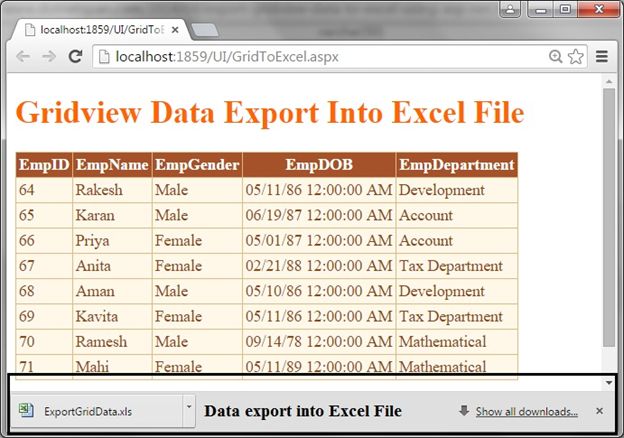Click the EmpGender column header
Image resolution: width=624 pixels, height=438 pixels.
197,165
